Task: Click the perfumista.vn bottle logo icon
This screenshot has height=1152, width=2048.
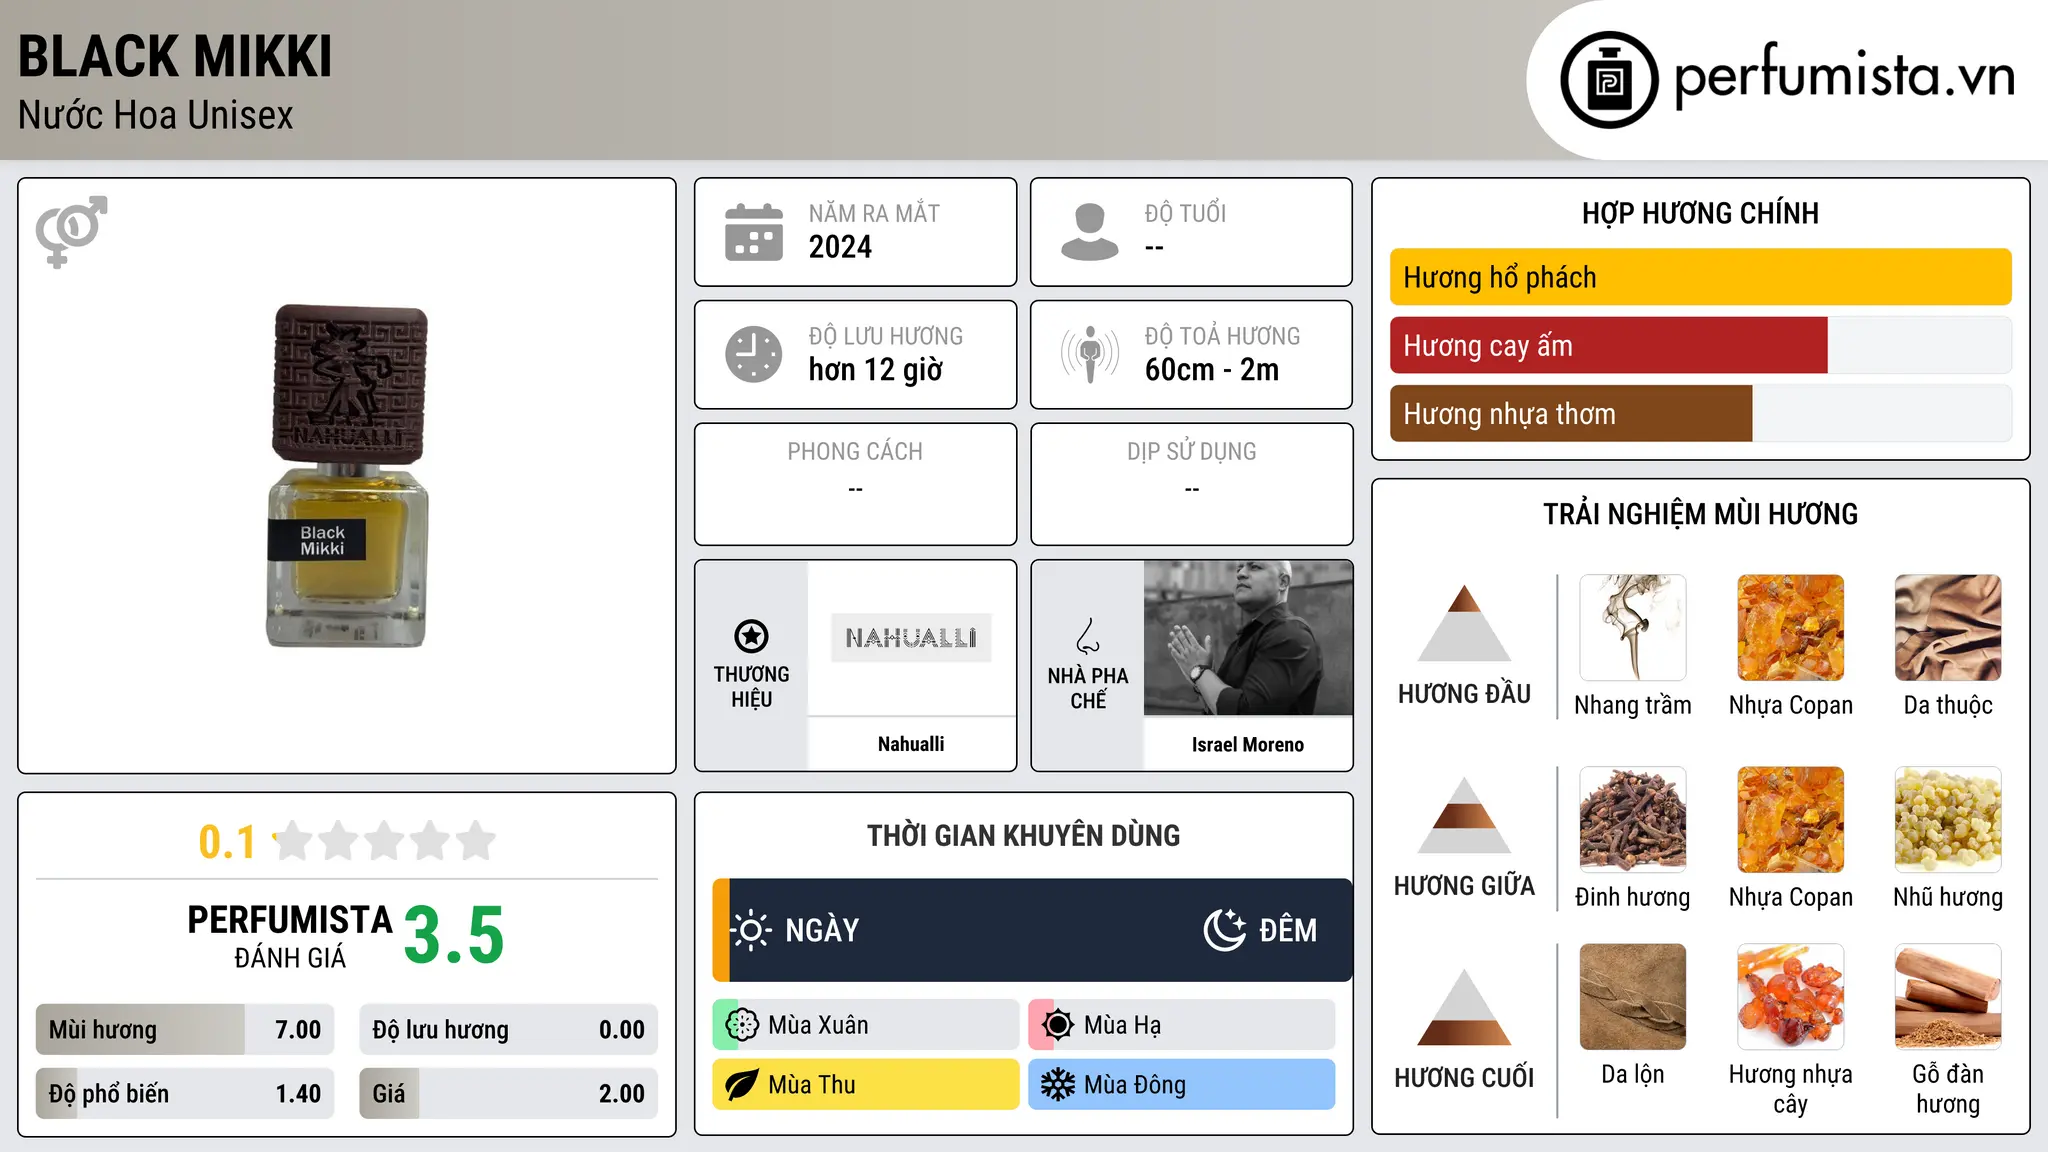Action: [x=1609, y=80]
